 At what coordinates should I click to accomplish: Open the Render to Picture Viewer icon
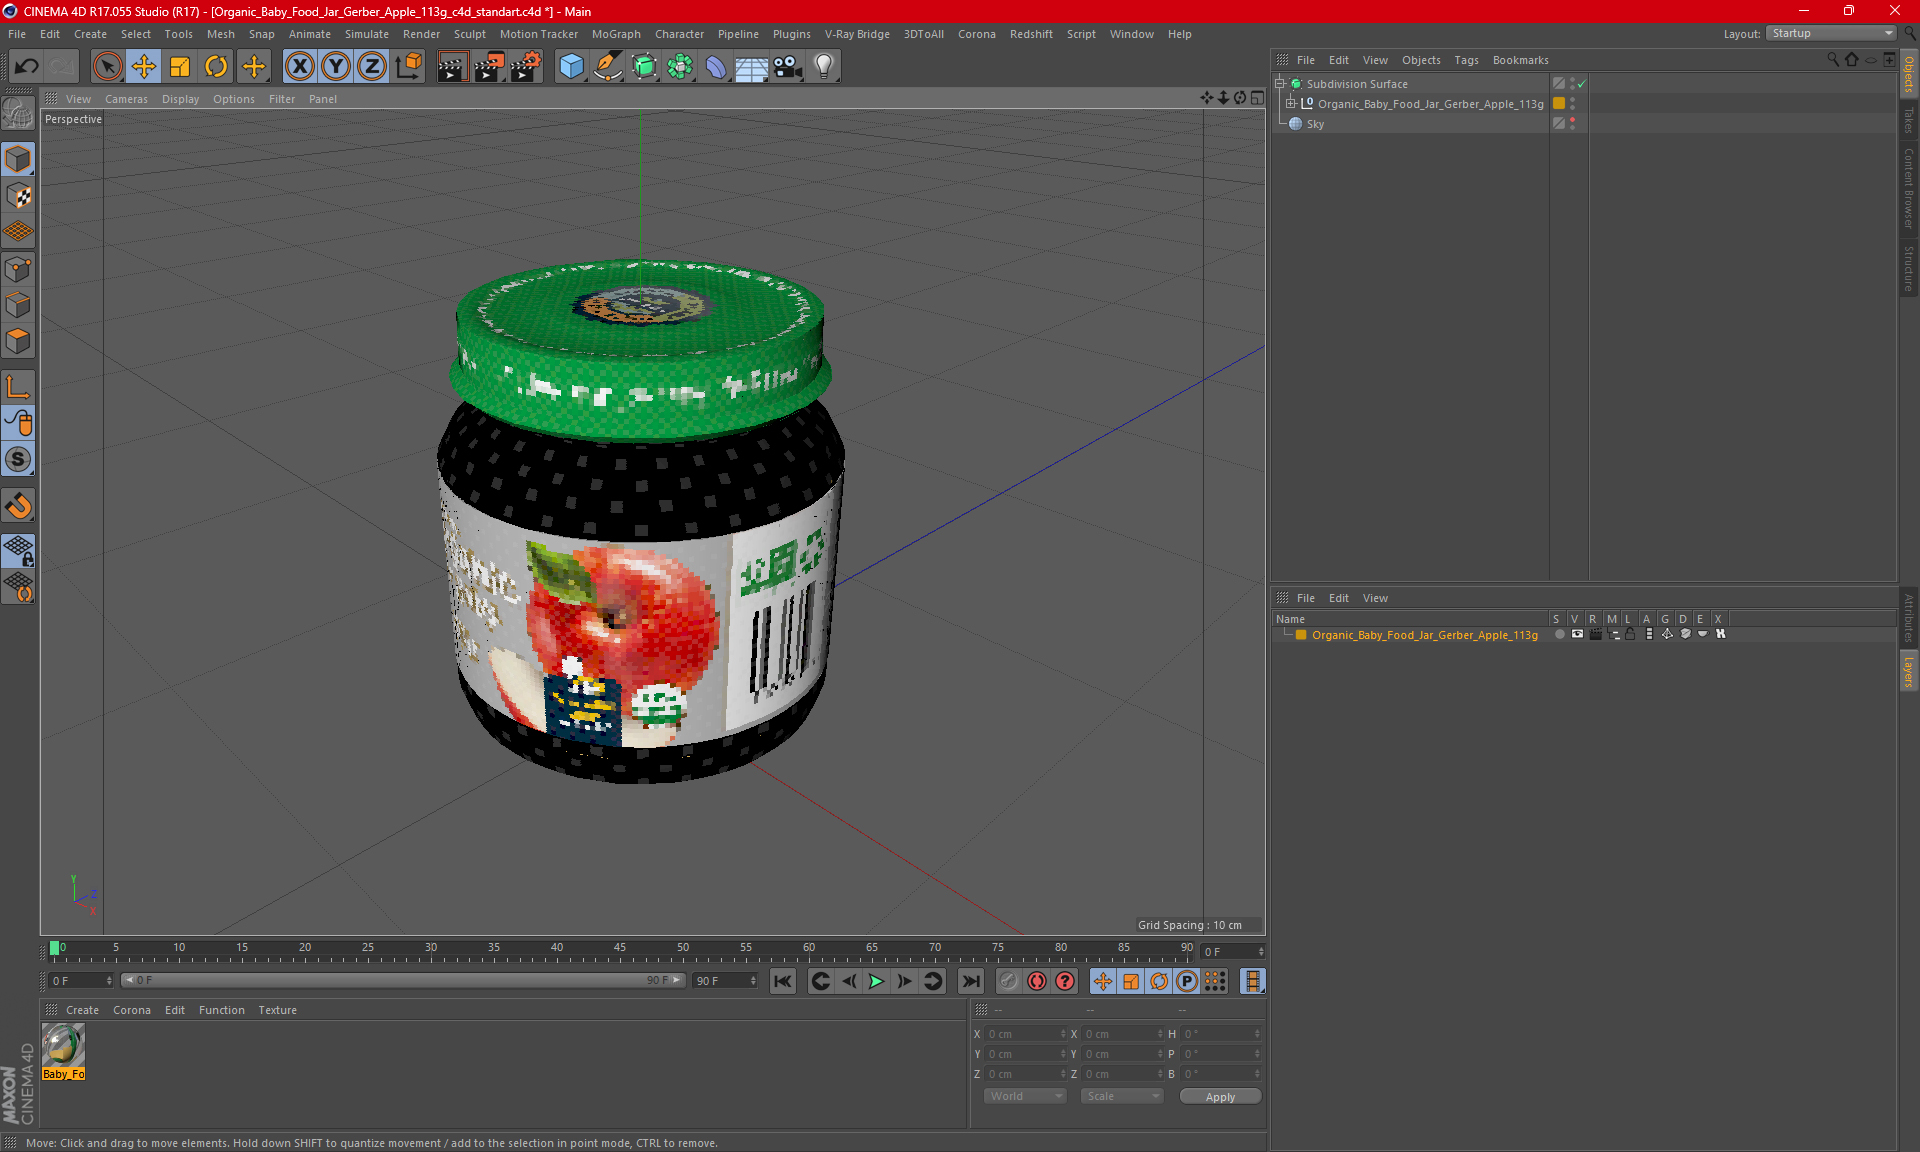coord(489,67)
